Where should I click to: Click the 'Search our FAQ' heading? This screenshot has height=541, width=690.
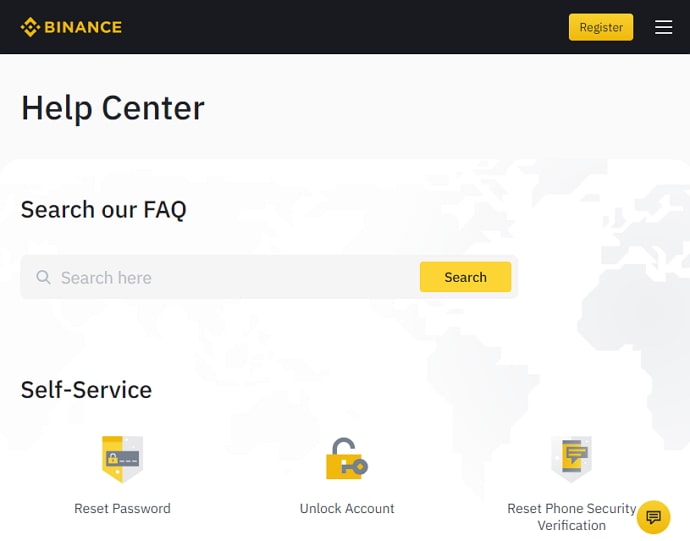tap(104, 210)
